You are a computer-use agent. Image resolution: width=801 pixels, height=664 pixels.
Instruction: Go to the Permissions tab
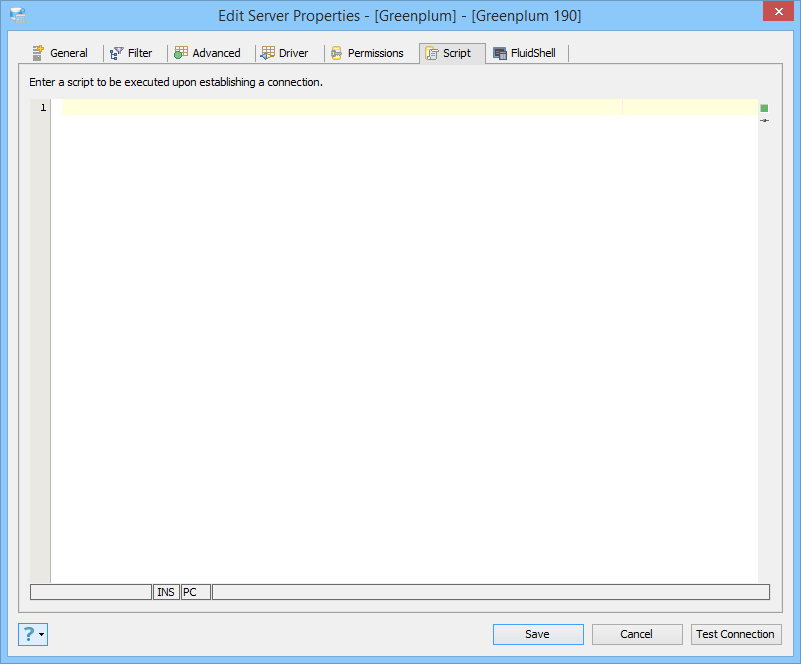(367, 53)
